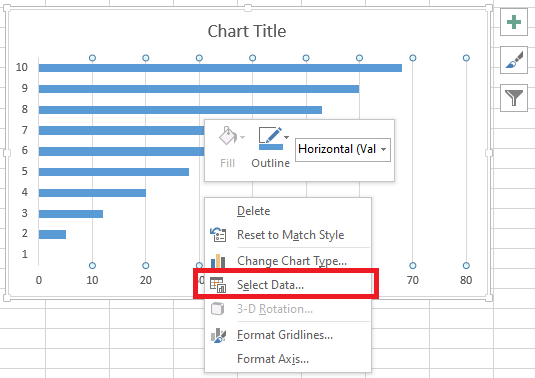
Task: Select the bar for category 3
Action: (71, 214)
